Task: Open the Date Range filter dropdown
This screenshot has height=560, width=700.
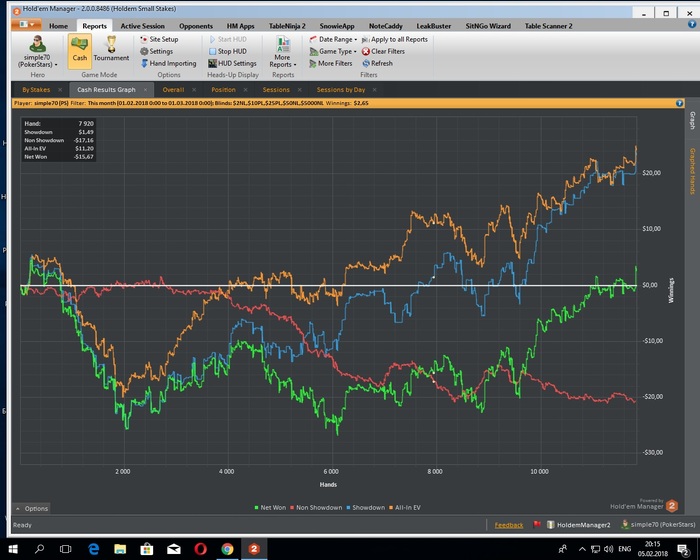Action: (333, 39)
